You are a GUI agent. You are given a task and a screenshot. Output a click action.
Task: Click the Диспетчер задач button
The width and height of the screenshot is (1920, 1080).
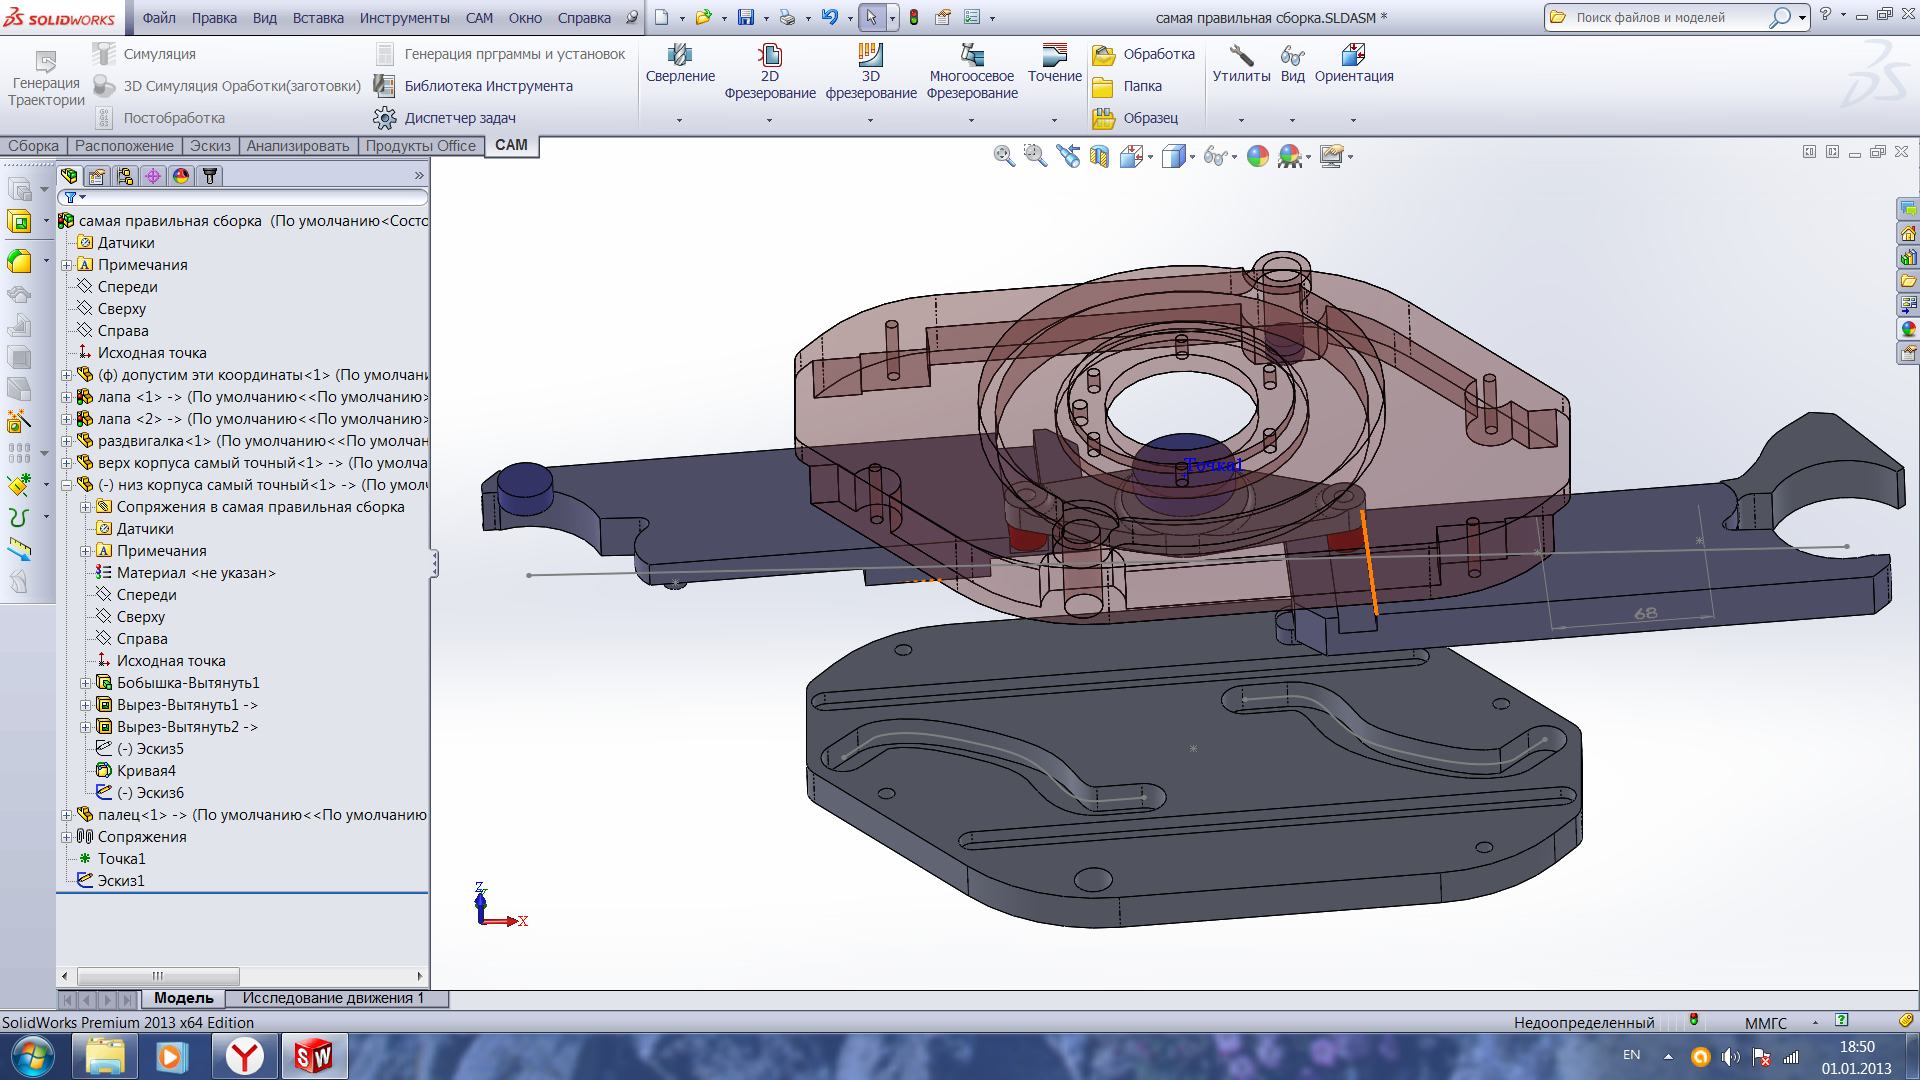[459, 118]
